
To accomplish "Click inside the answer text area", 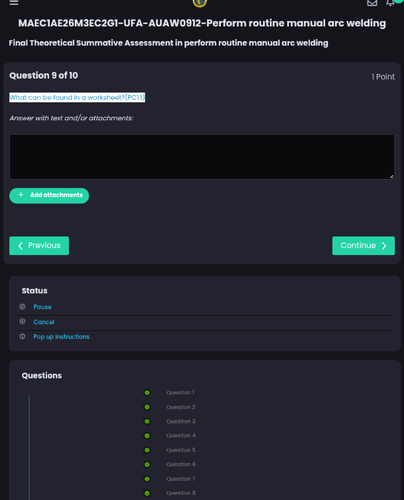I will [x=202, y=157].
